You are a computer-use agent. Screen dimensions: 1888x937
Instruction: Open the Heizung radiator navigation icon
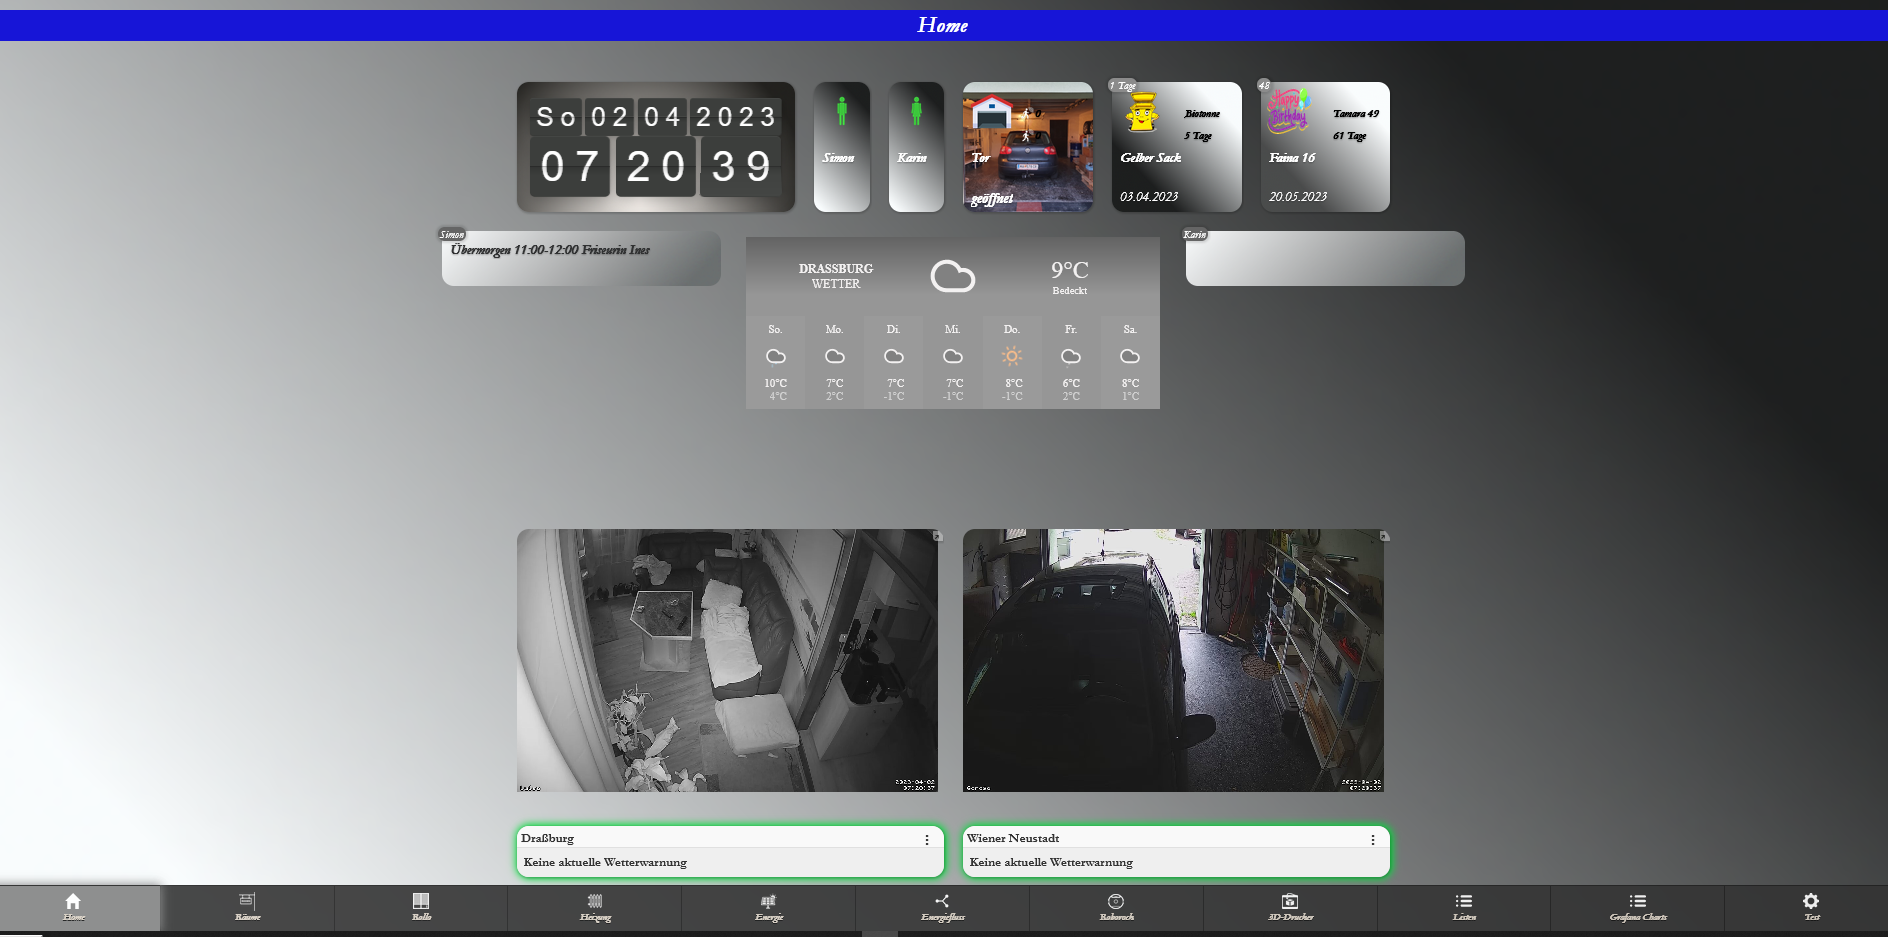(595, 901)
